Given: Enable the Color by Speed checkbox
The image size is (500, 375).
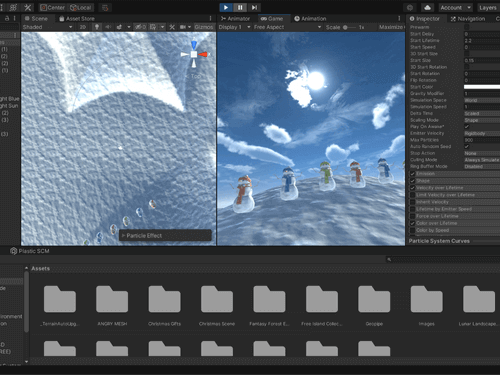Looking at the screenshot, I should tap(413, 230).
